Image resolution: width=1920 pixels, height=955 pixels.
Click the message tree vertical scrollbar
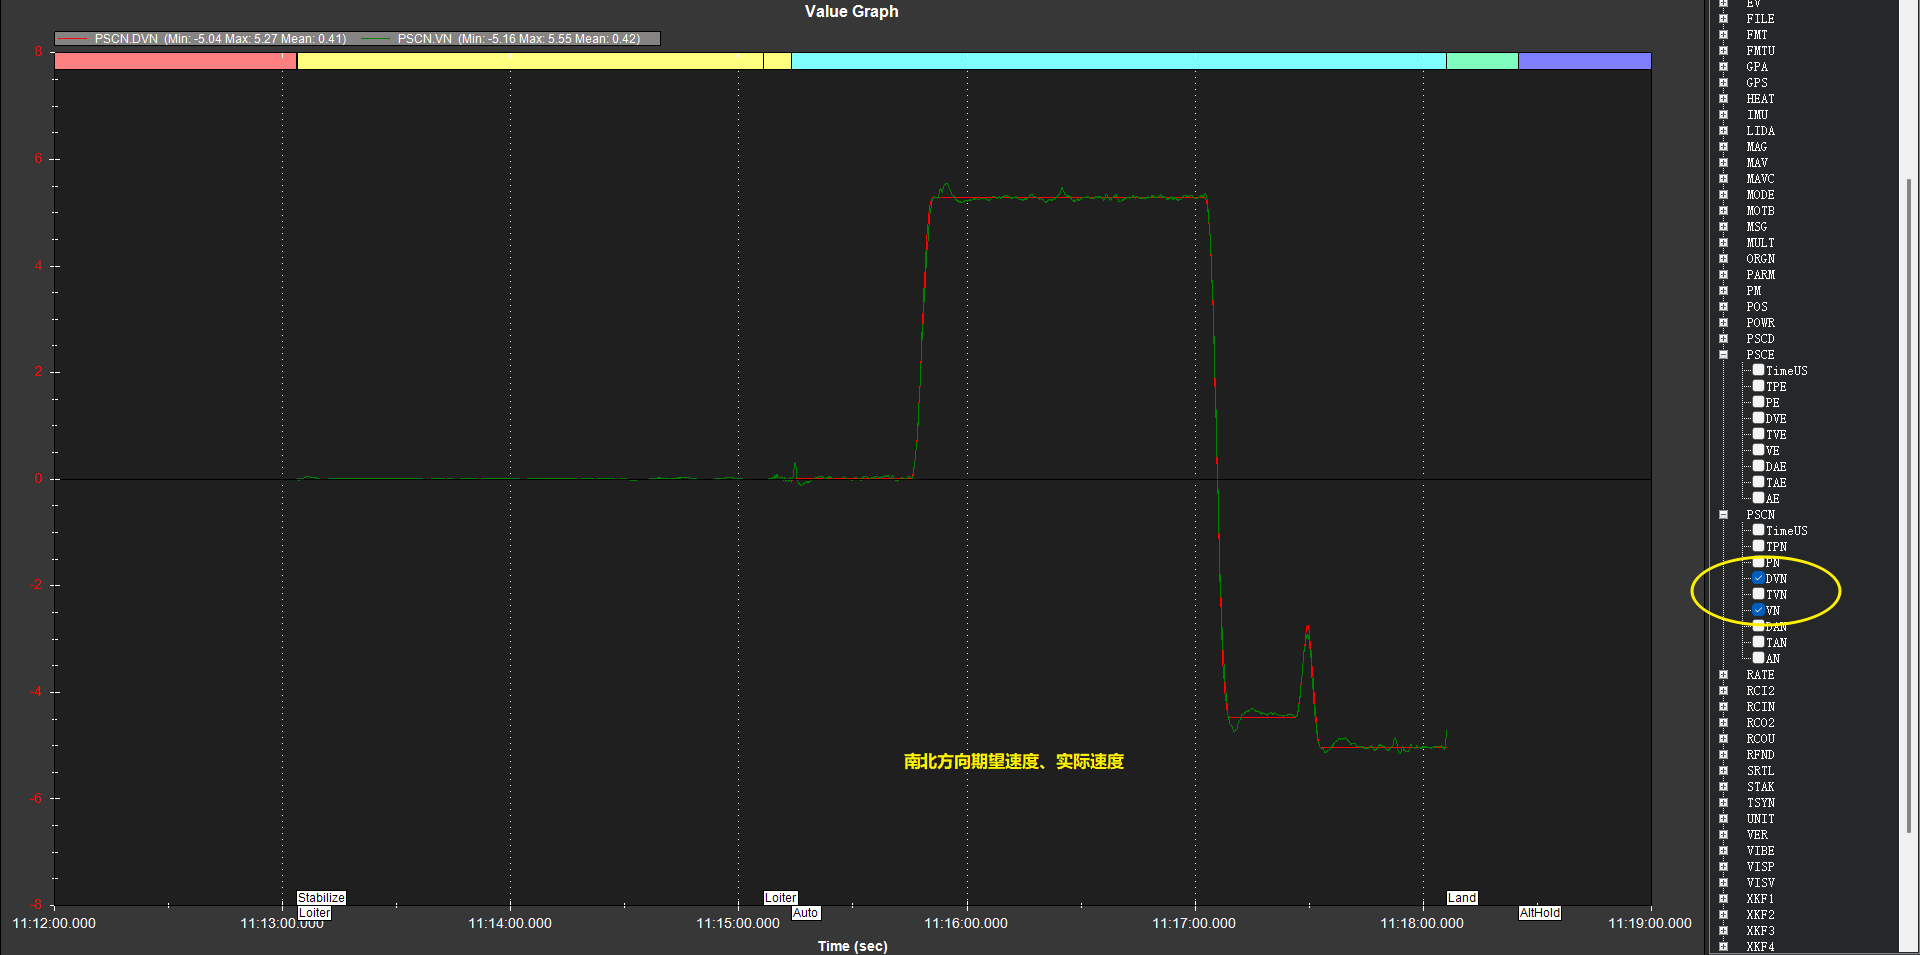tap(1908, 500)
